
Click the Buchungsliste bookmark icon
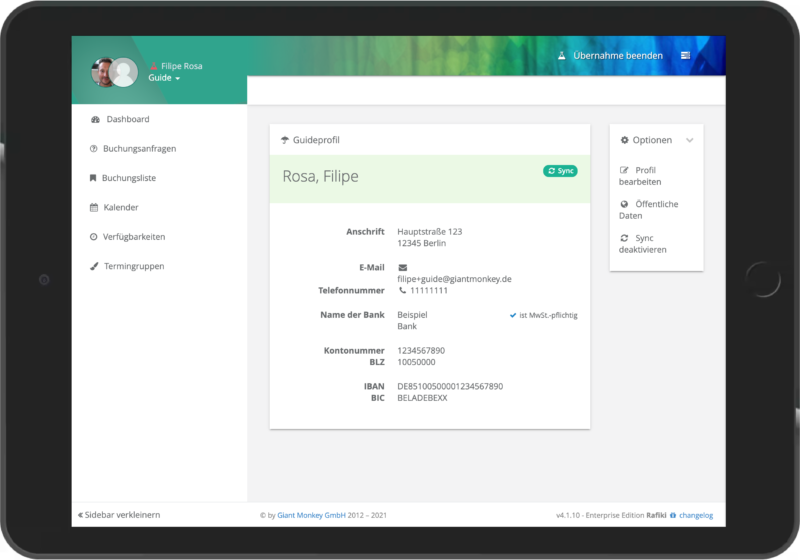pyautogui.click(x=93, y=178)
